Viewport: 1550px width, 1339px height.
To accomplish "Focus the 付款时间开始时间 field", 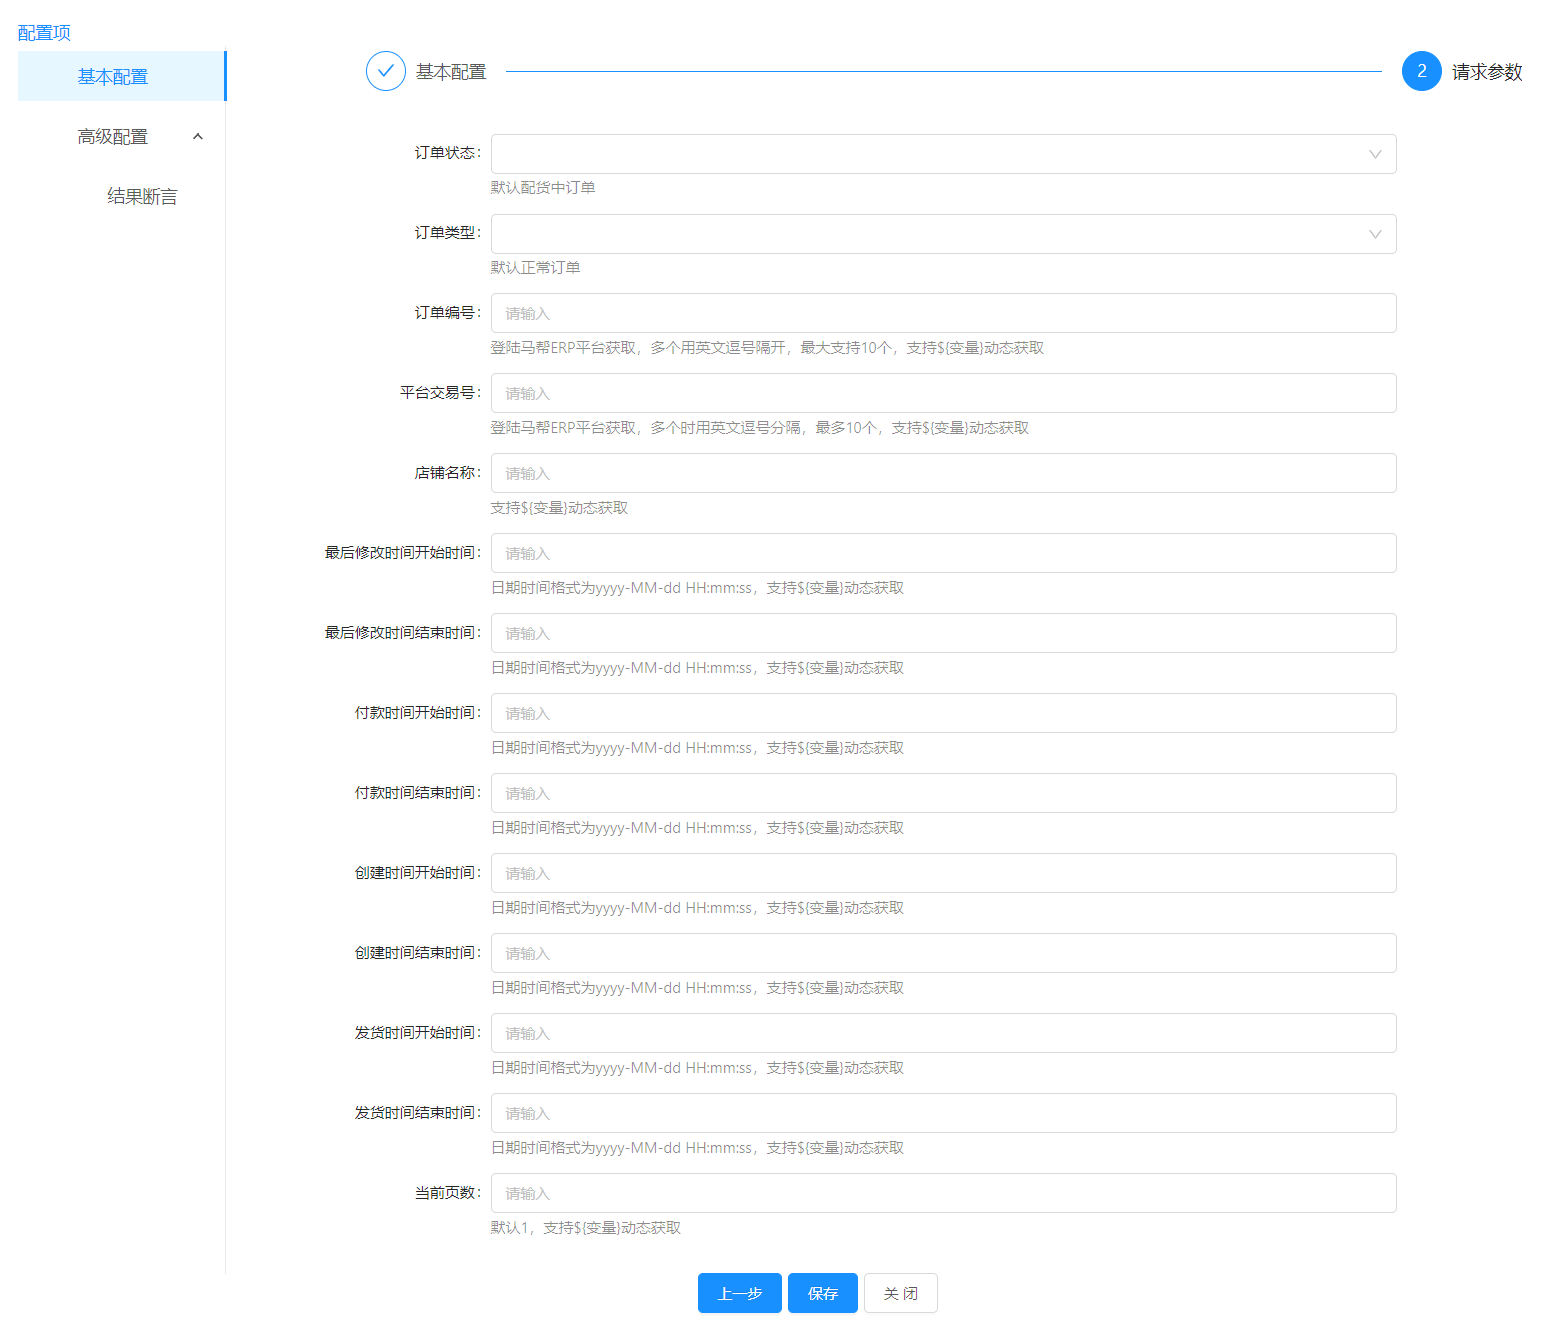I will pyautogui.click(x=942, y=713).
